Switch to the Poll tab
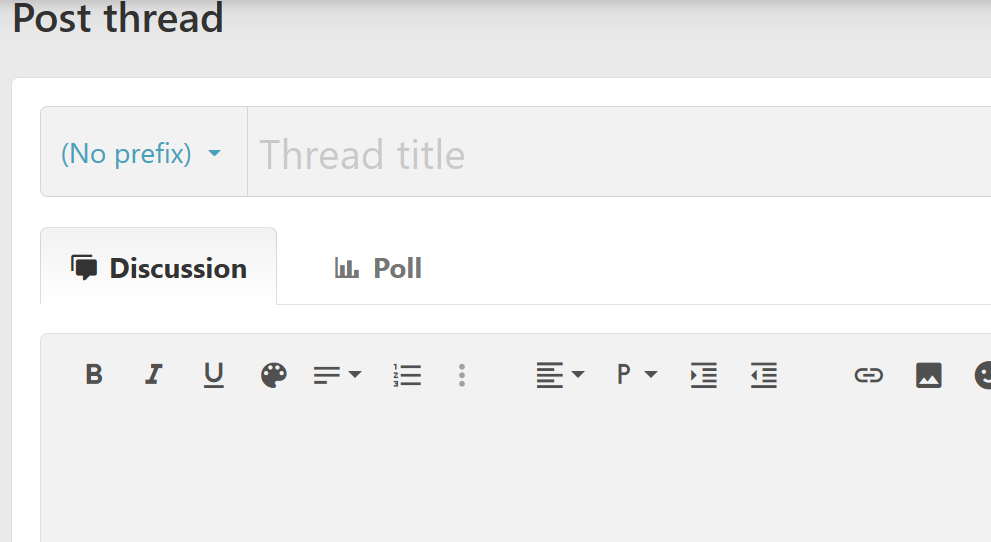 pyautogui.click(x=378, y=268)
